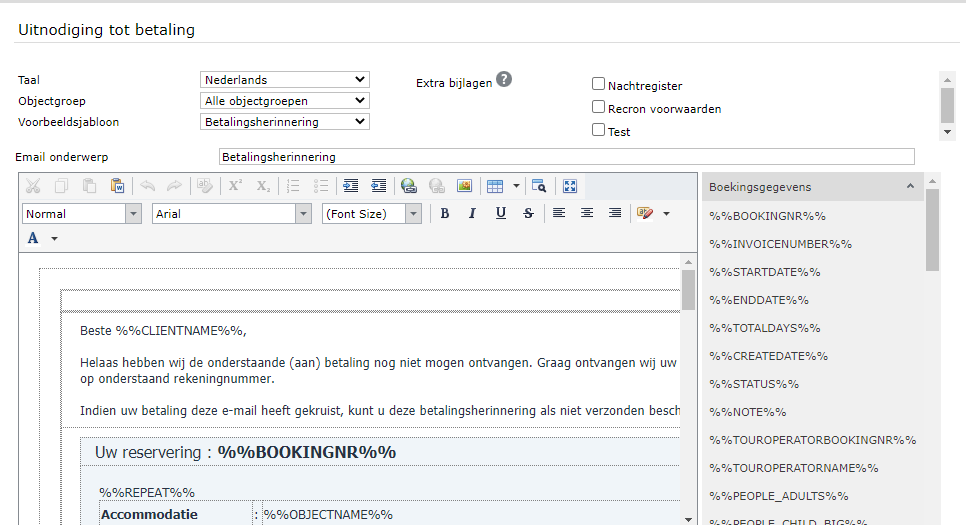Collapse the Boekingsgegevens section
The image size is (966, 525).
910,186
